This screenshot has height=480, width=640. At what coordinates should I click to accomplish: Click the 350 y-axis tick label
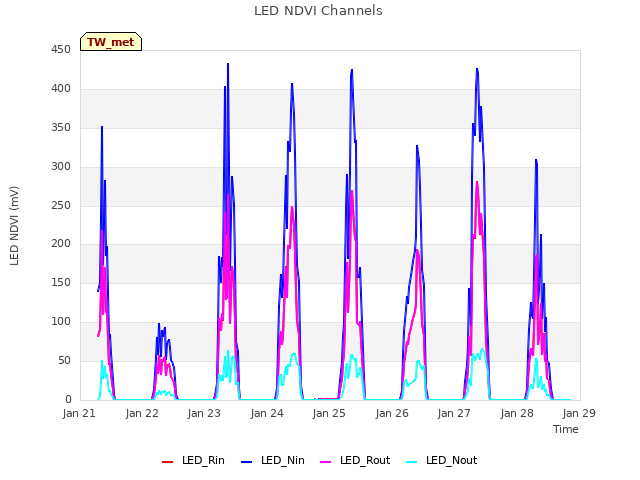click(x=61, y=128)
